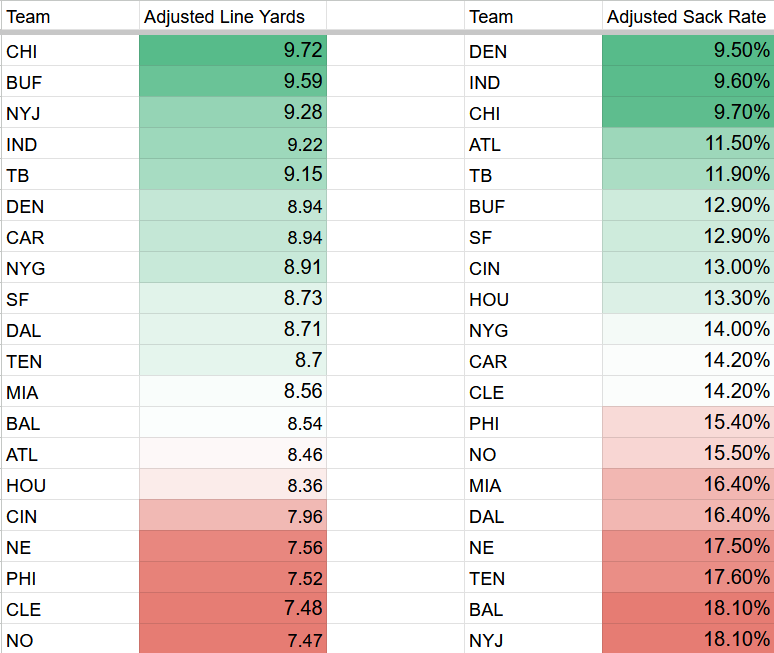Click the red cell with 7.47
The width and height of the screenshot is (774, 653).
[x=232, y=640]
